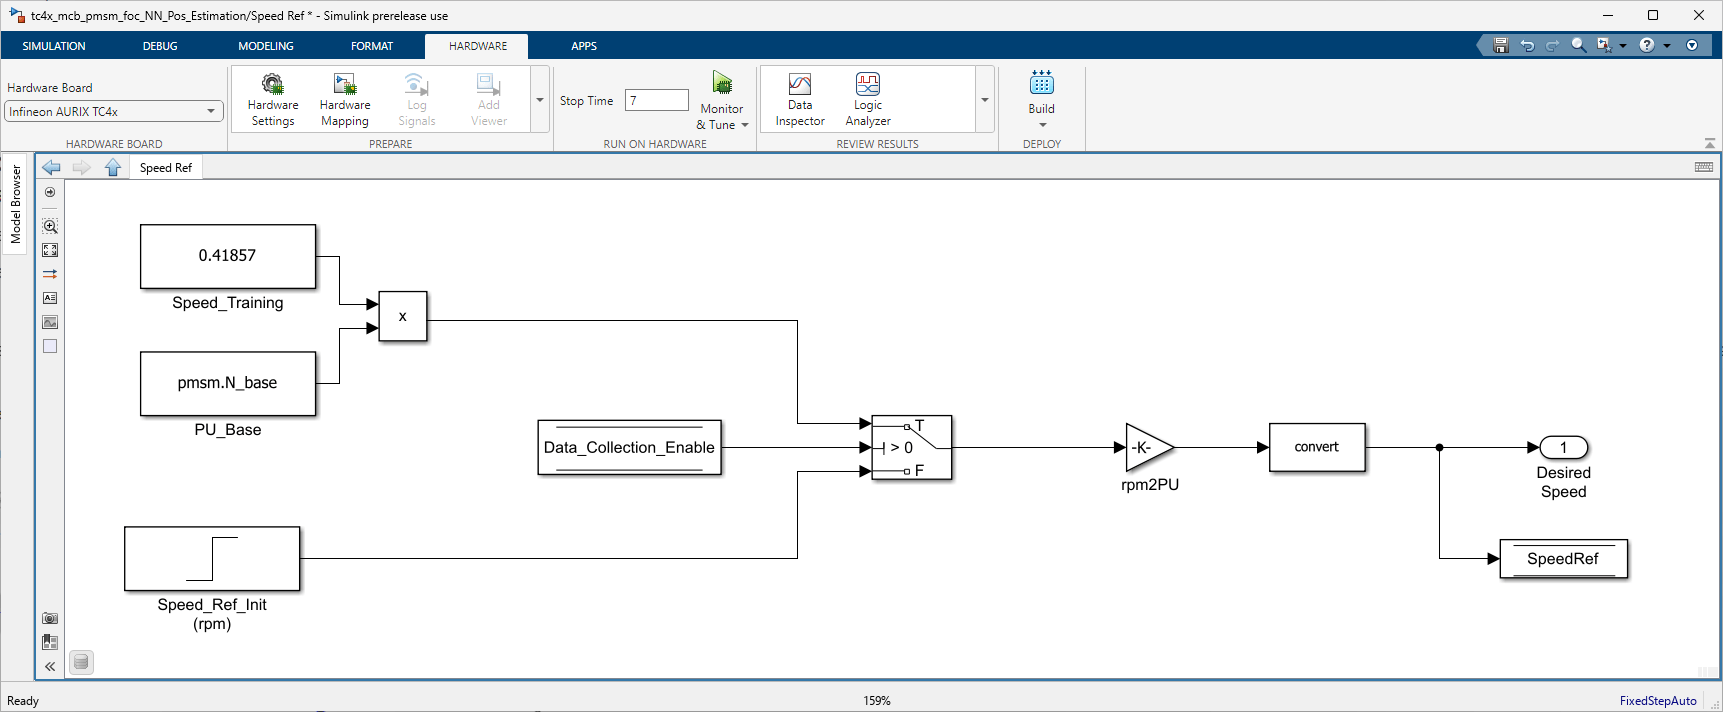Collapse the palette with double chevron
1723x712 pixels.
(50, 666)
